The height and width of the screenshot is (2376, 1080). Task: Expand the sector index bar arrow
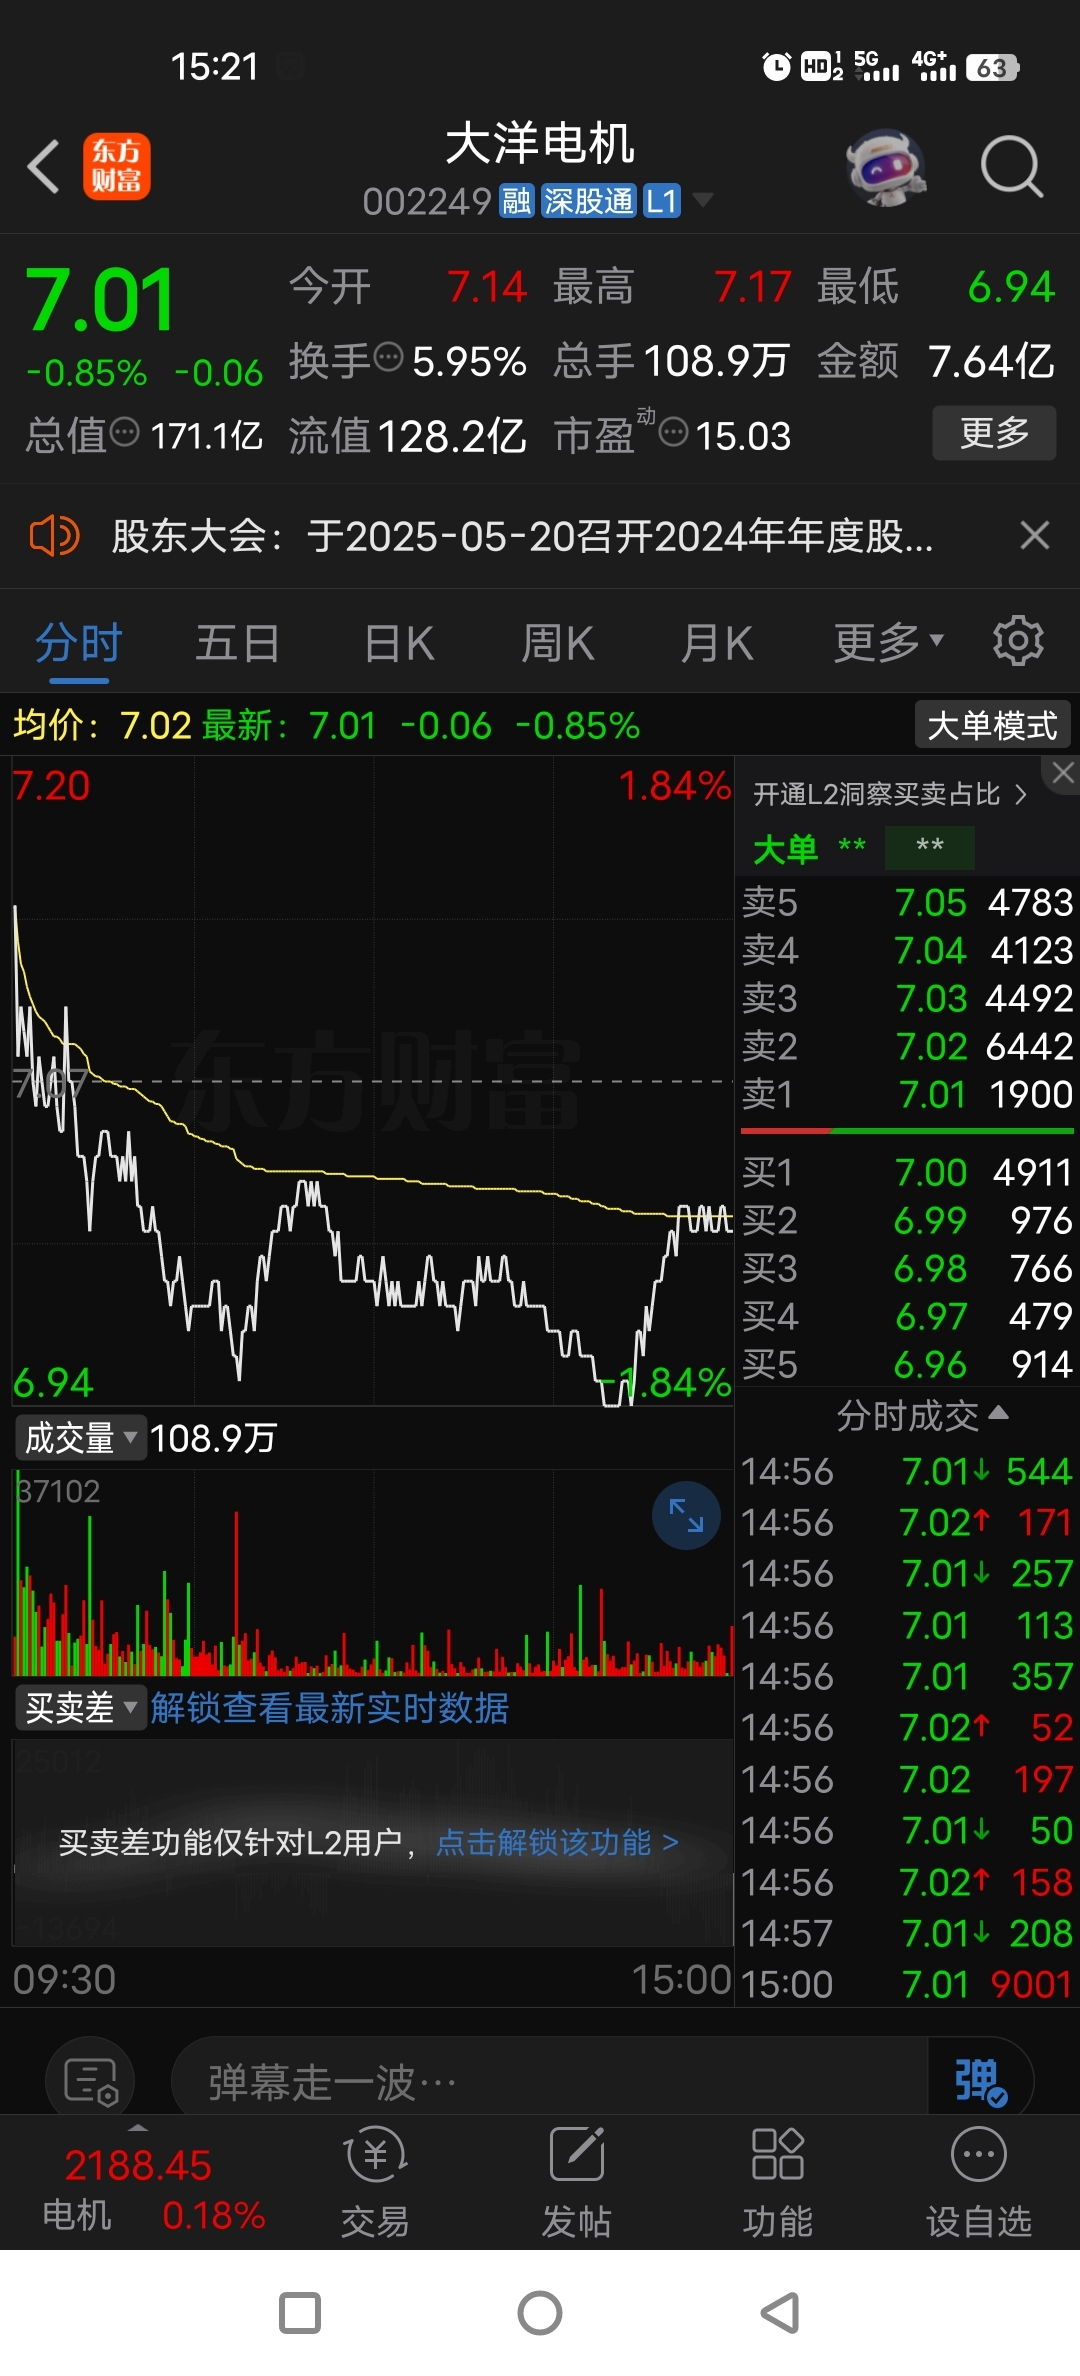[x=138, y=2127]
